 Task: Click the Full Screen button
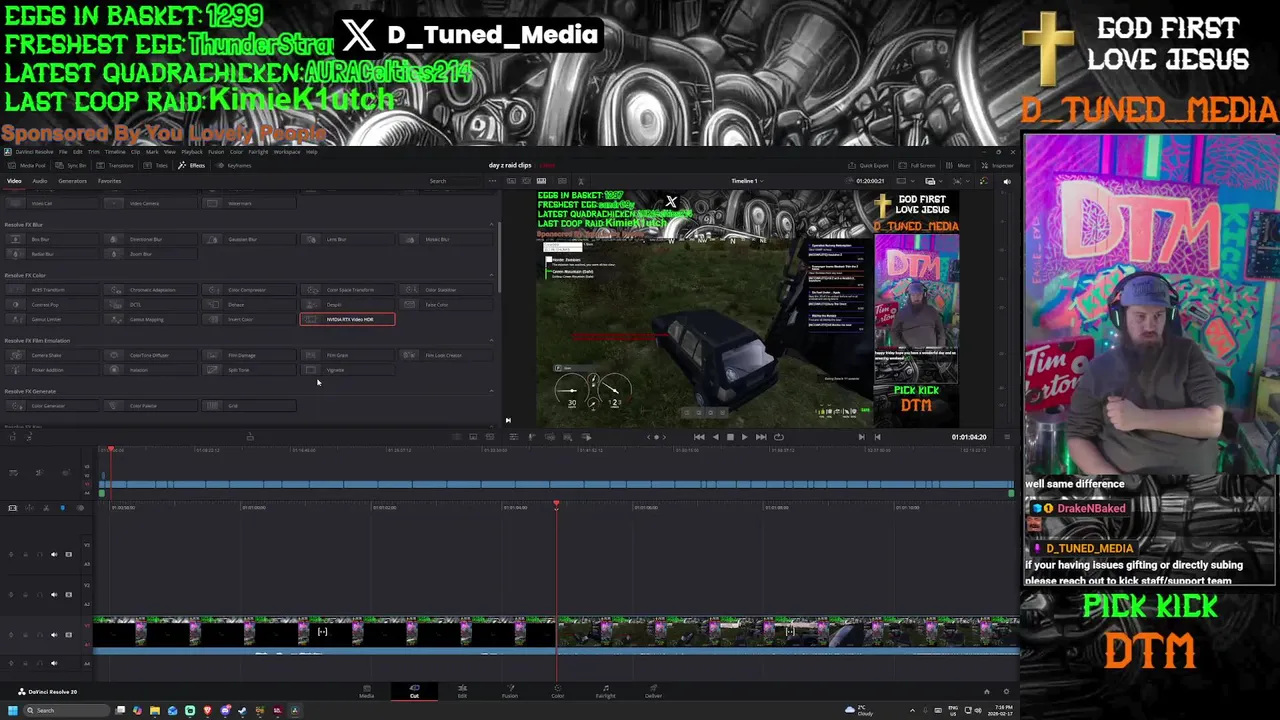point(917,165)
